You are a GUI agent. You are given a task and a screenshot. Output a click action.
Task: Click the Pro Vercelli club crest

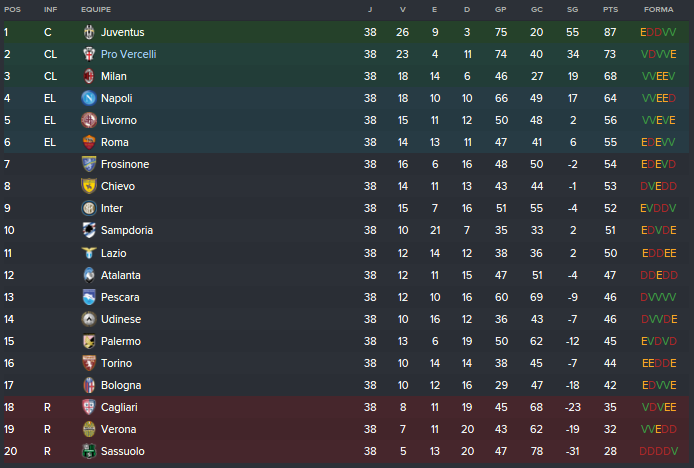[89, 54]
